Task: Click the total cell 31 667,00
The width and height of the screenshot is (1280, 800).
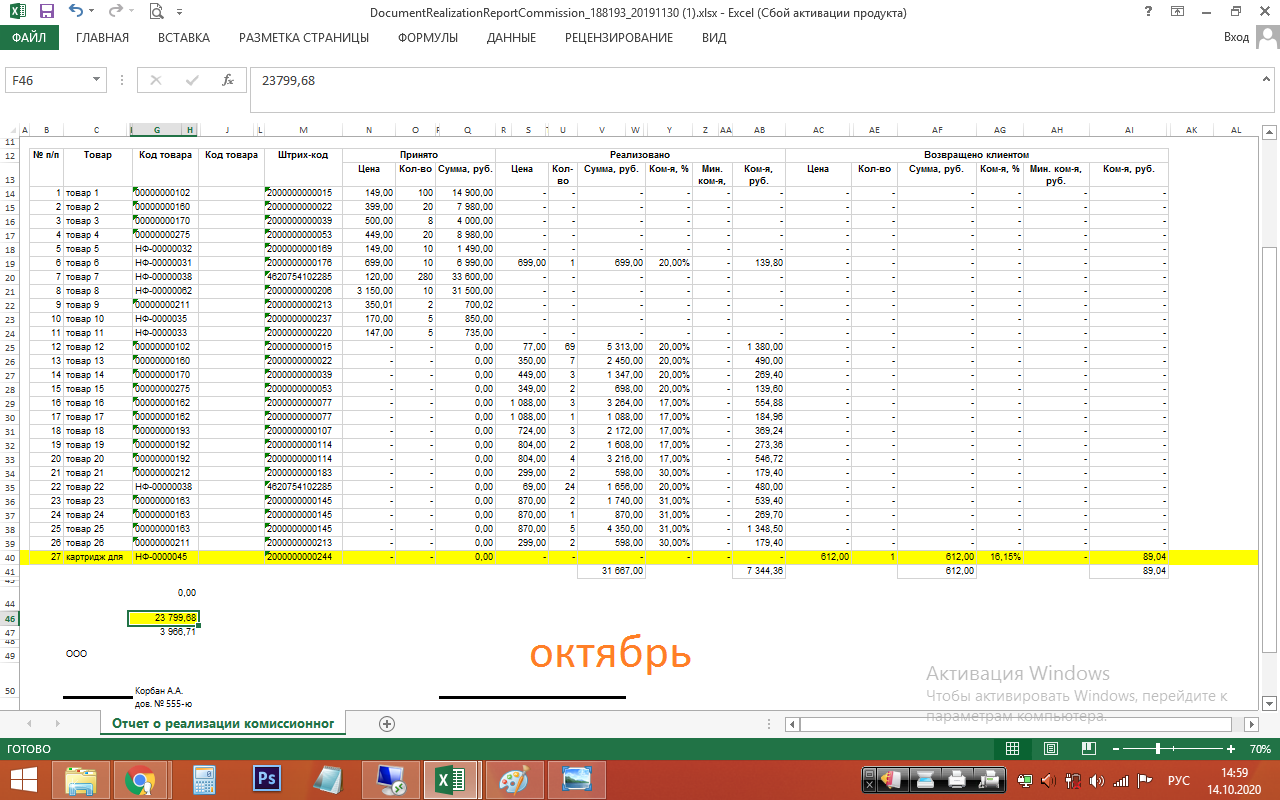Action: point(612,571)
